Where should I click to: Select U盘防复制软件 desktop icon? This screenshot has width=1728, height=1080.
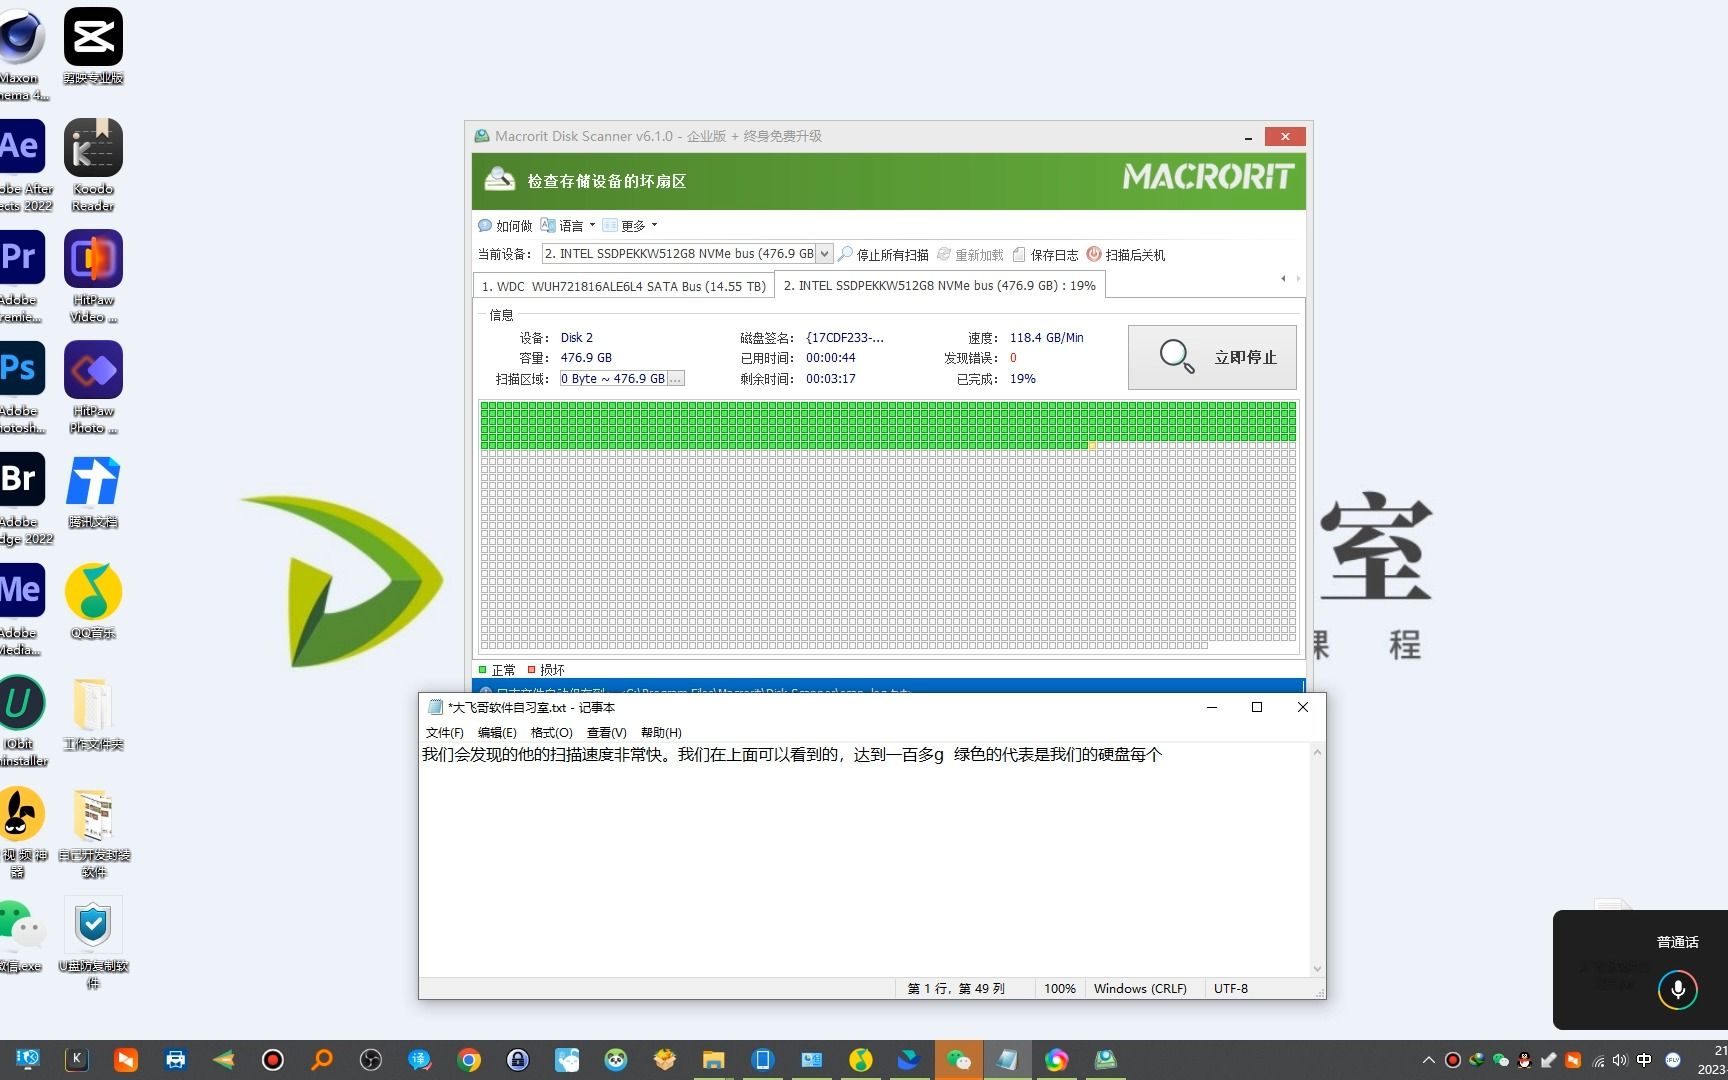[93, 942]
